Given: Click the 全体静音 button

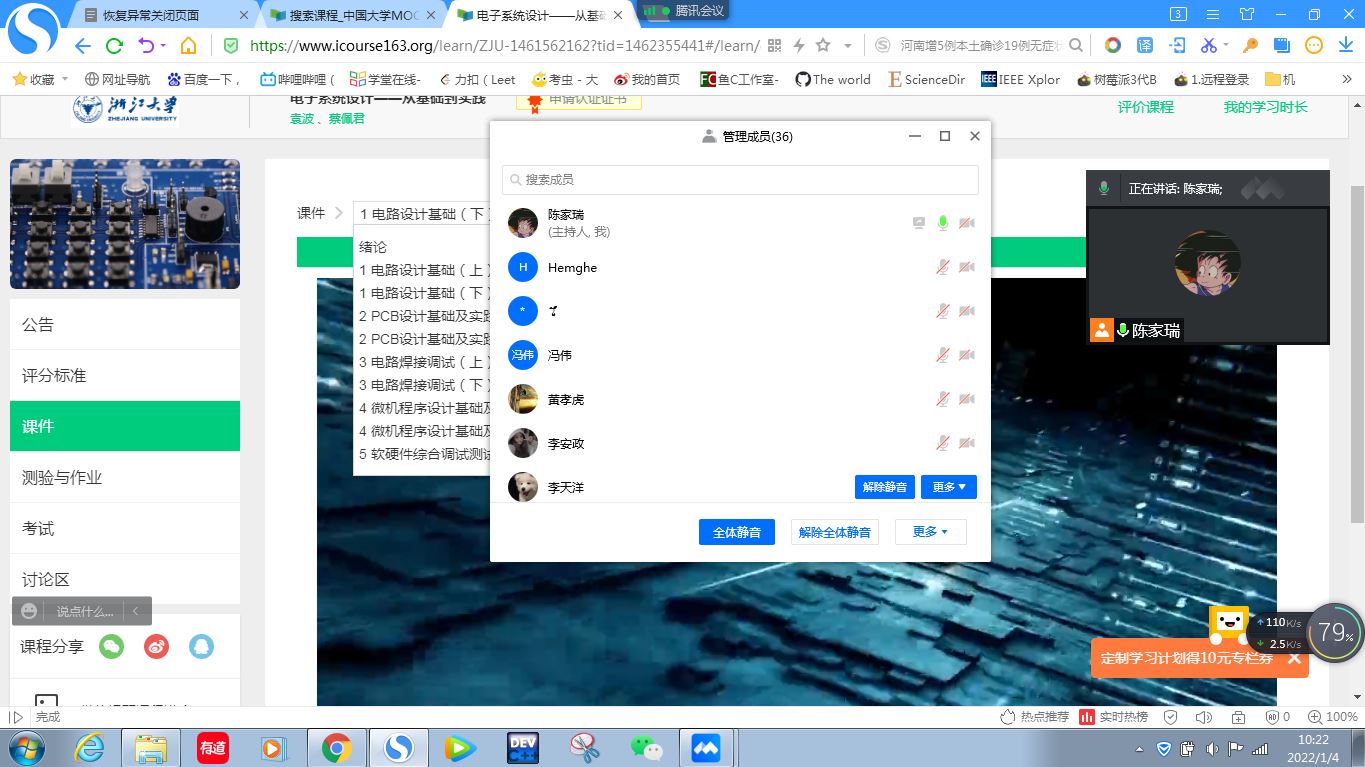Looking at the screenshot, I should click(x=736, y=533).
